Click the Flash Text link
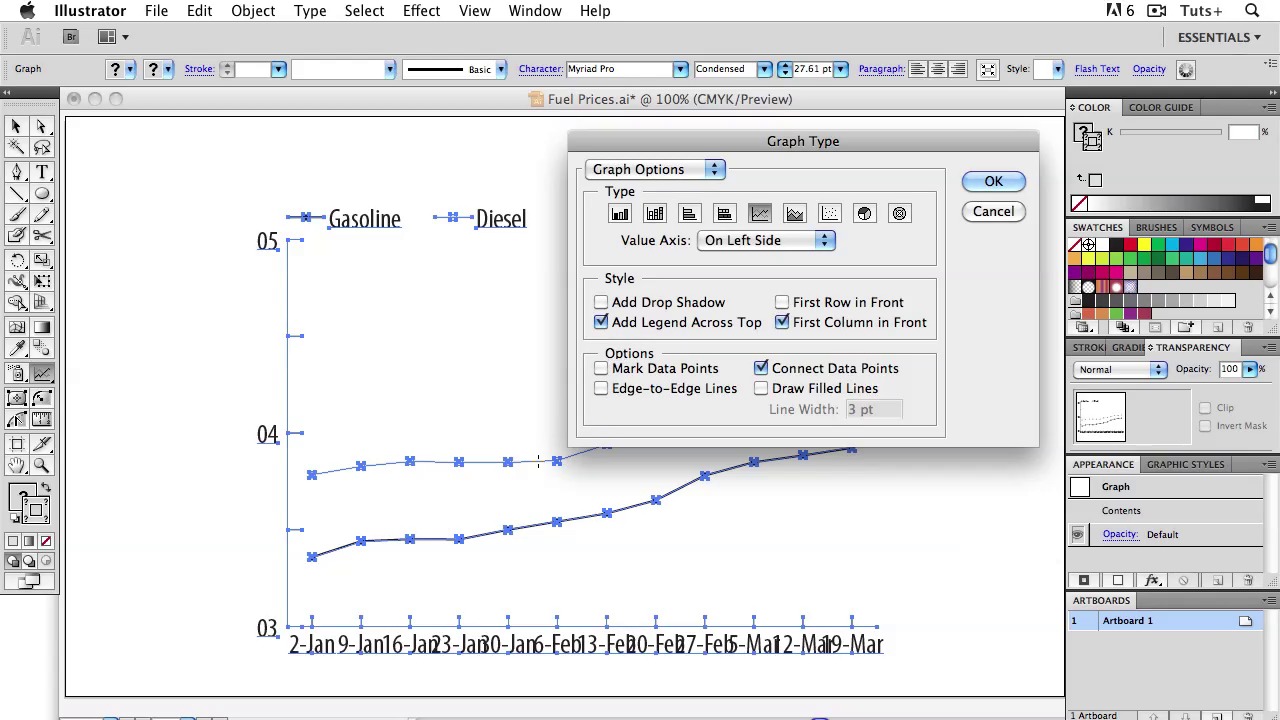The image size is (1280, 720). [x=1097, y=69]
